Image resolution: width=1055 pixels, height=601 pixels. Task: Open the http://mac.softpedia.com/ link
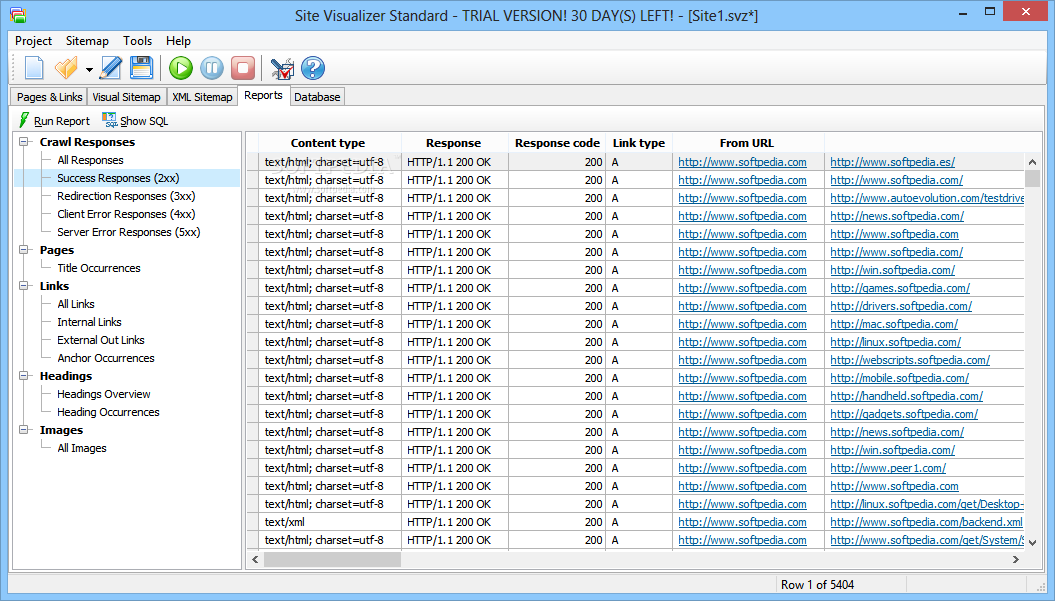click(x=894, y=324)
